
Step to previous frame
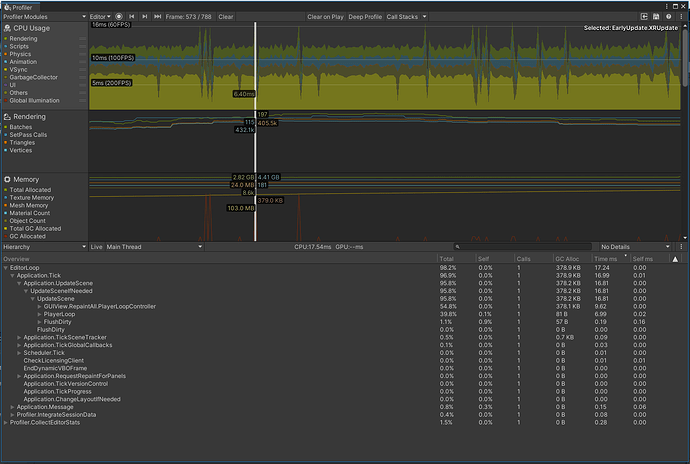133,17
